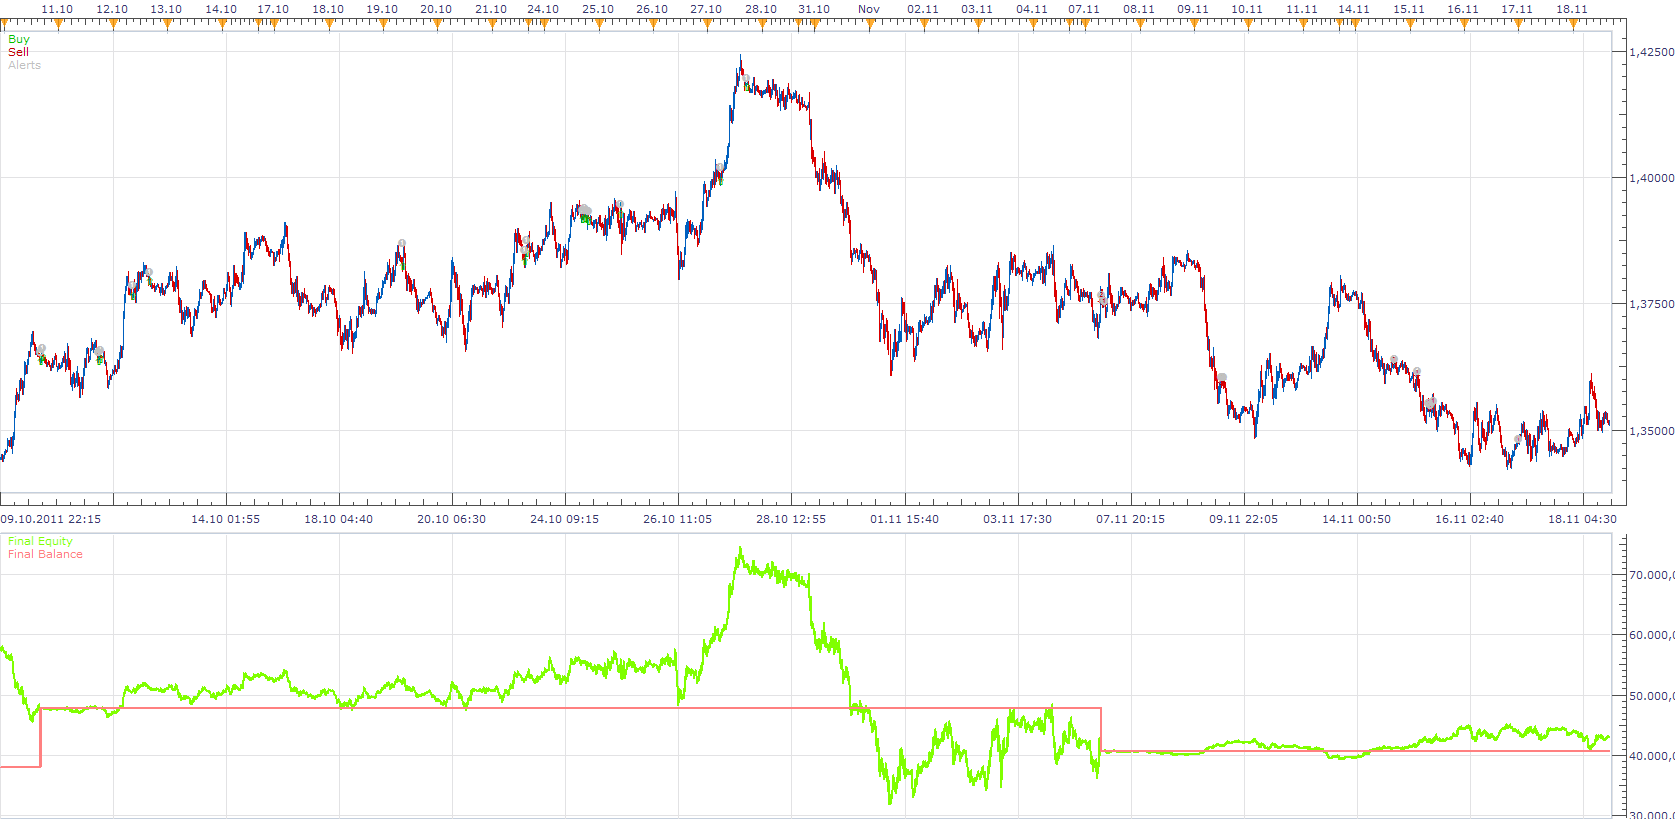Click the 40.000 equity axis label

pos(1652,756)
